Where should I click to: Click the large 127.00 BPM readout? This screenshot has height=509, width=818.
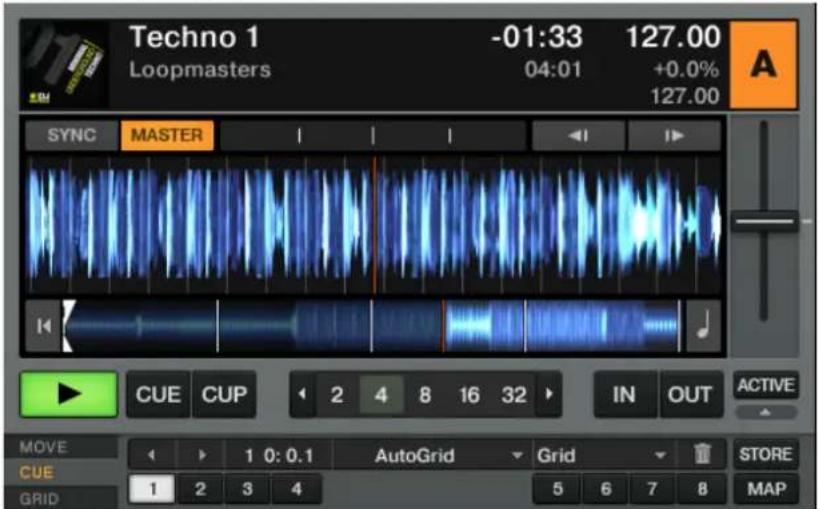[672, 38]
